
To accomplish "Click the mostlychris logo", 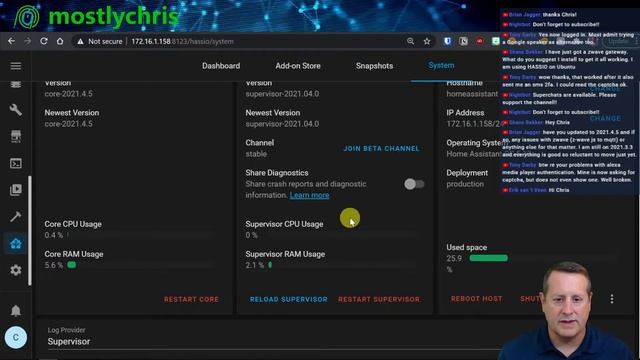I will click(x=96, y=17).
